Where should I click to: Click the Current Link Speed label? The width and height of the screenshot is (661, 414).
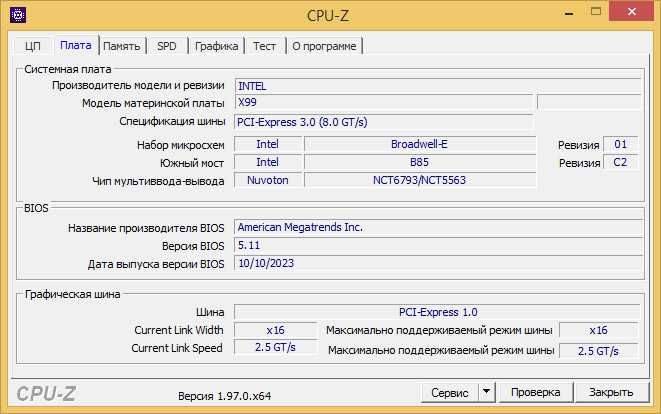(x=177, y=348)
